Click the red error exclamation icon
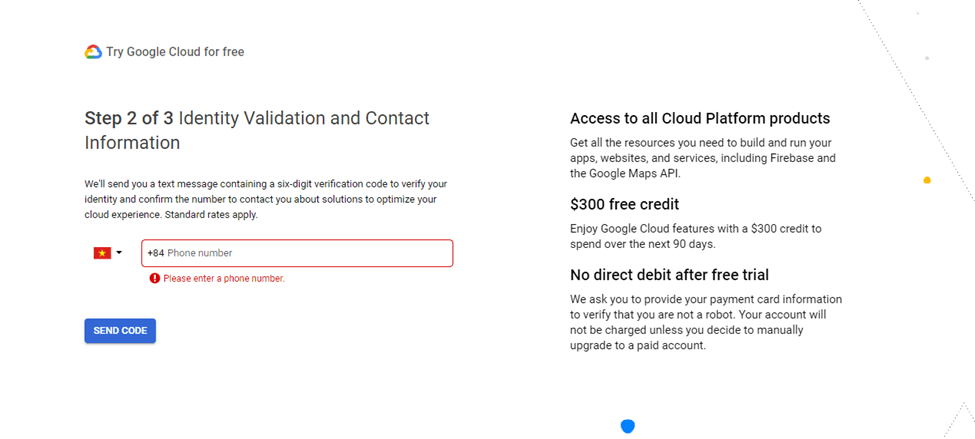975x439 pixels. click(x=155, y=279)
